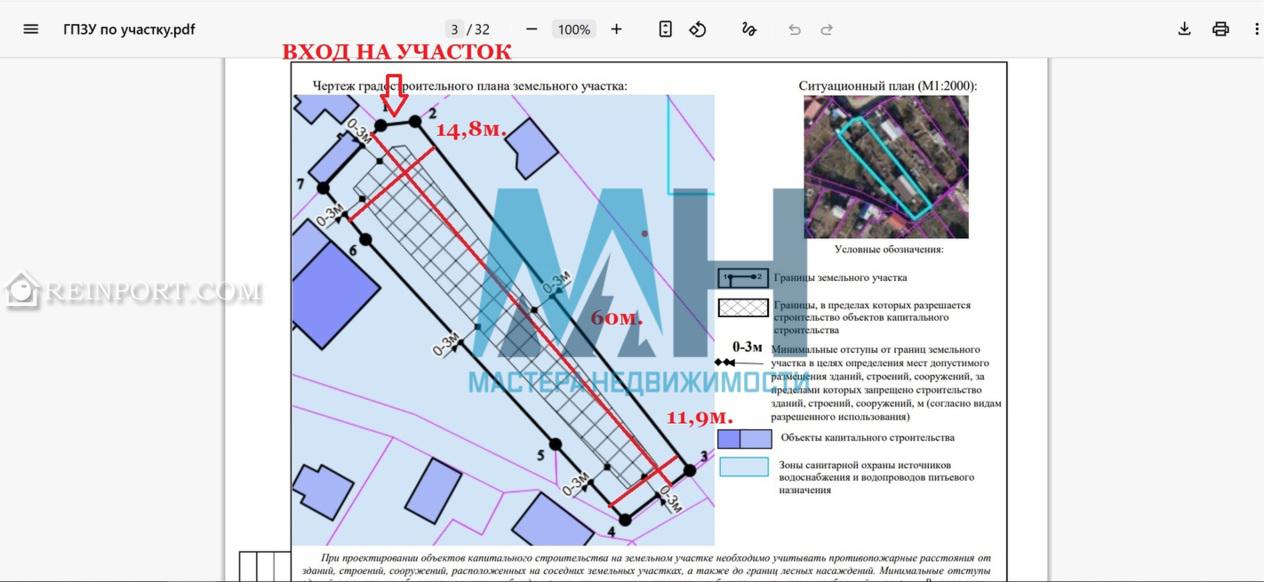Rotate the document counterclockwise
Screen dimensions: 1280x582
[698, 29]
